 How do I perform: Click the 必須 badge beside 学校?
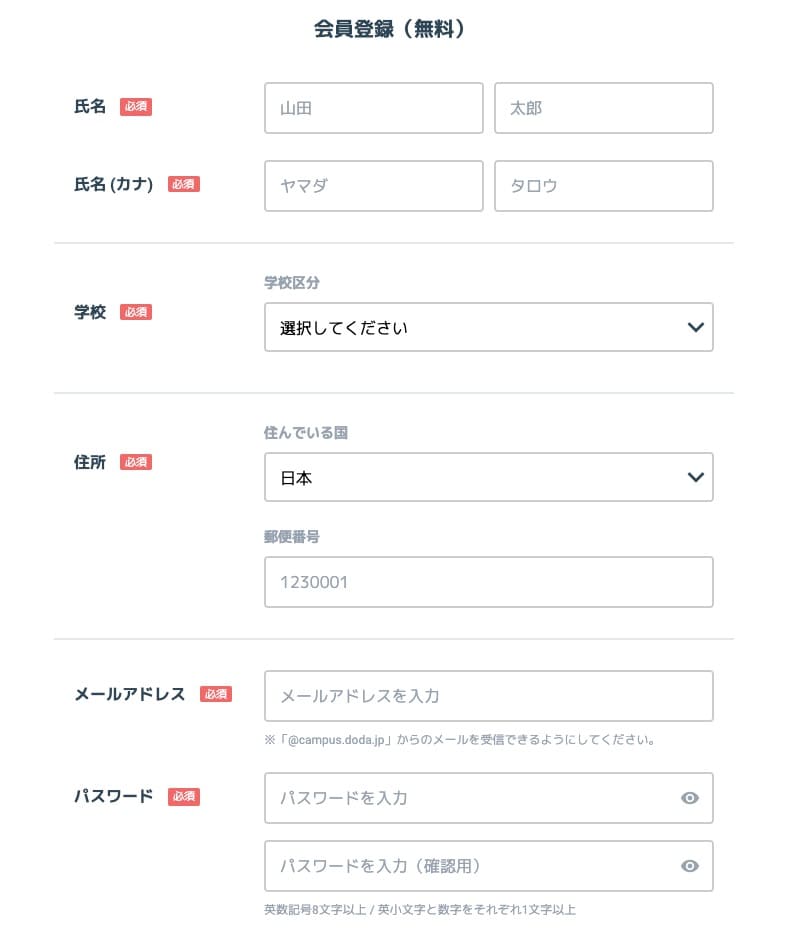136,312
